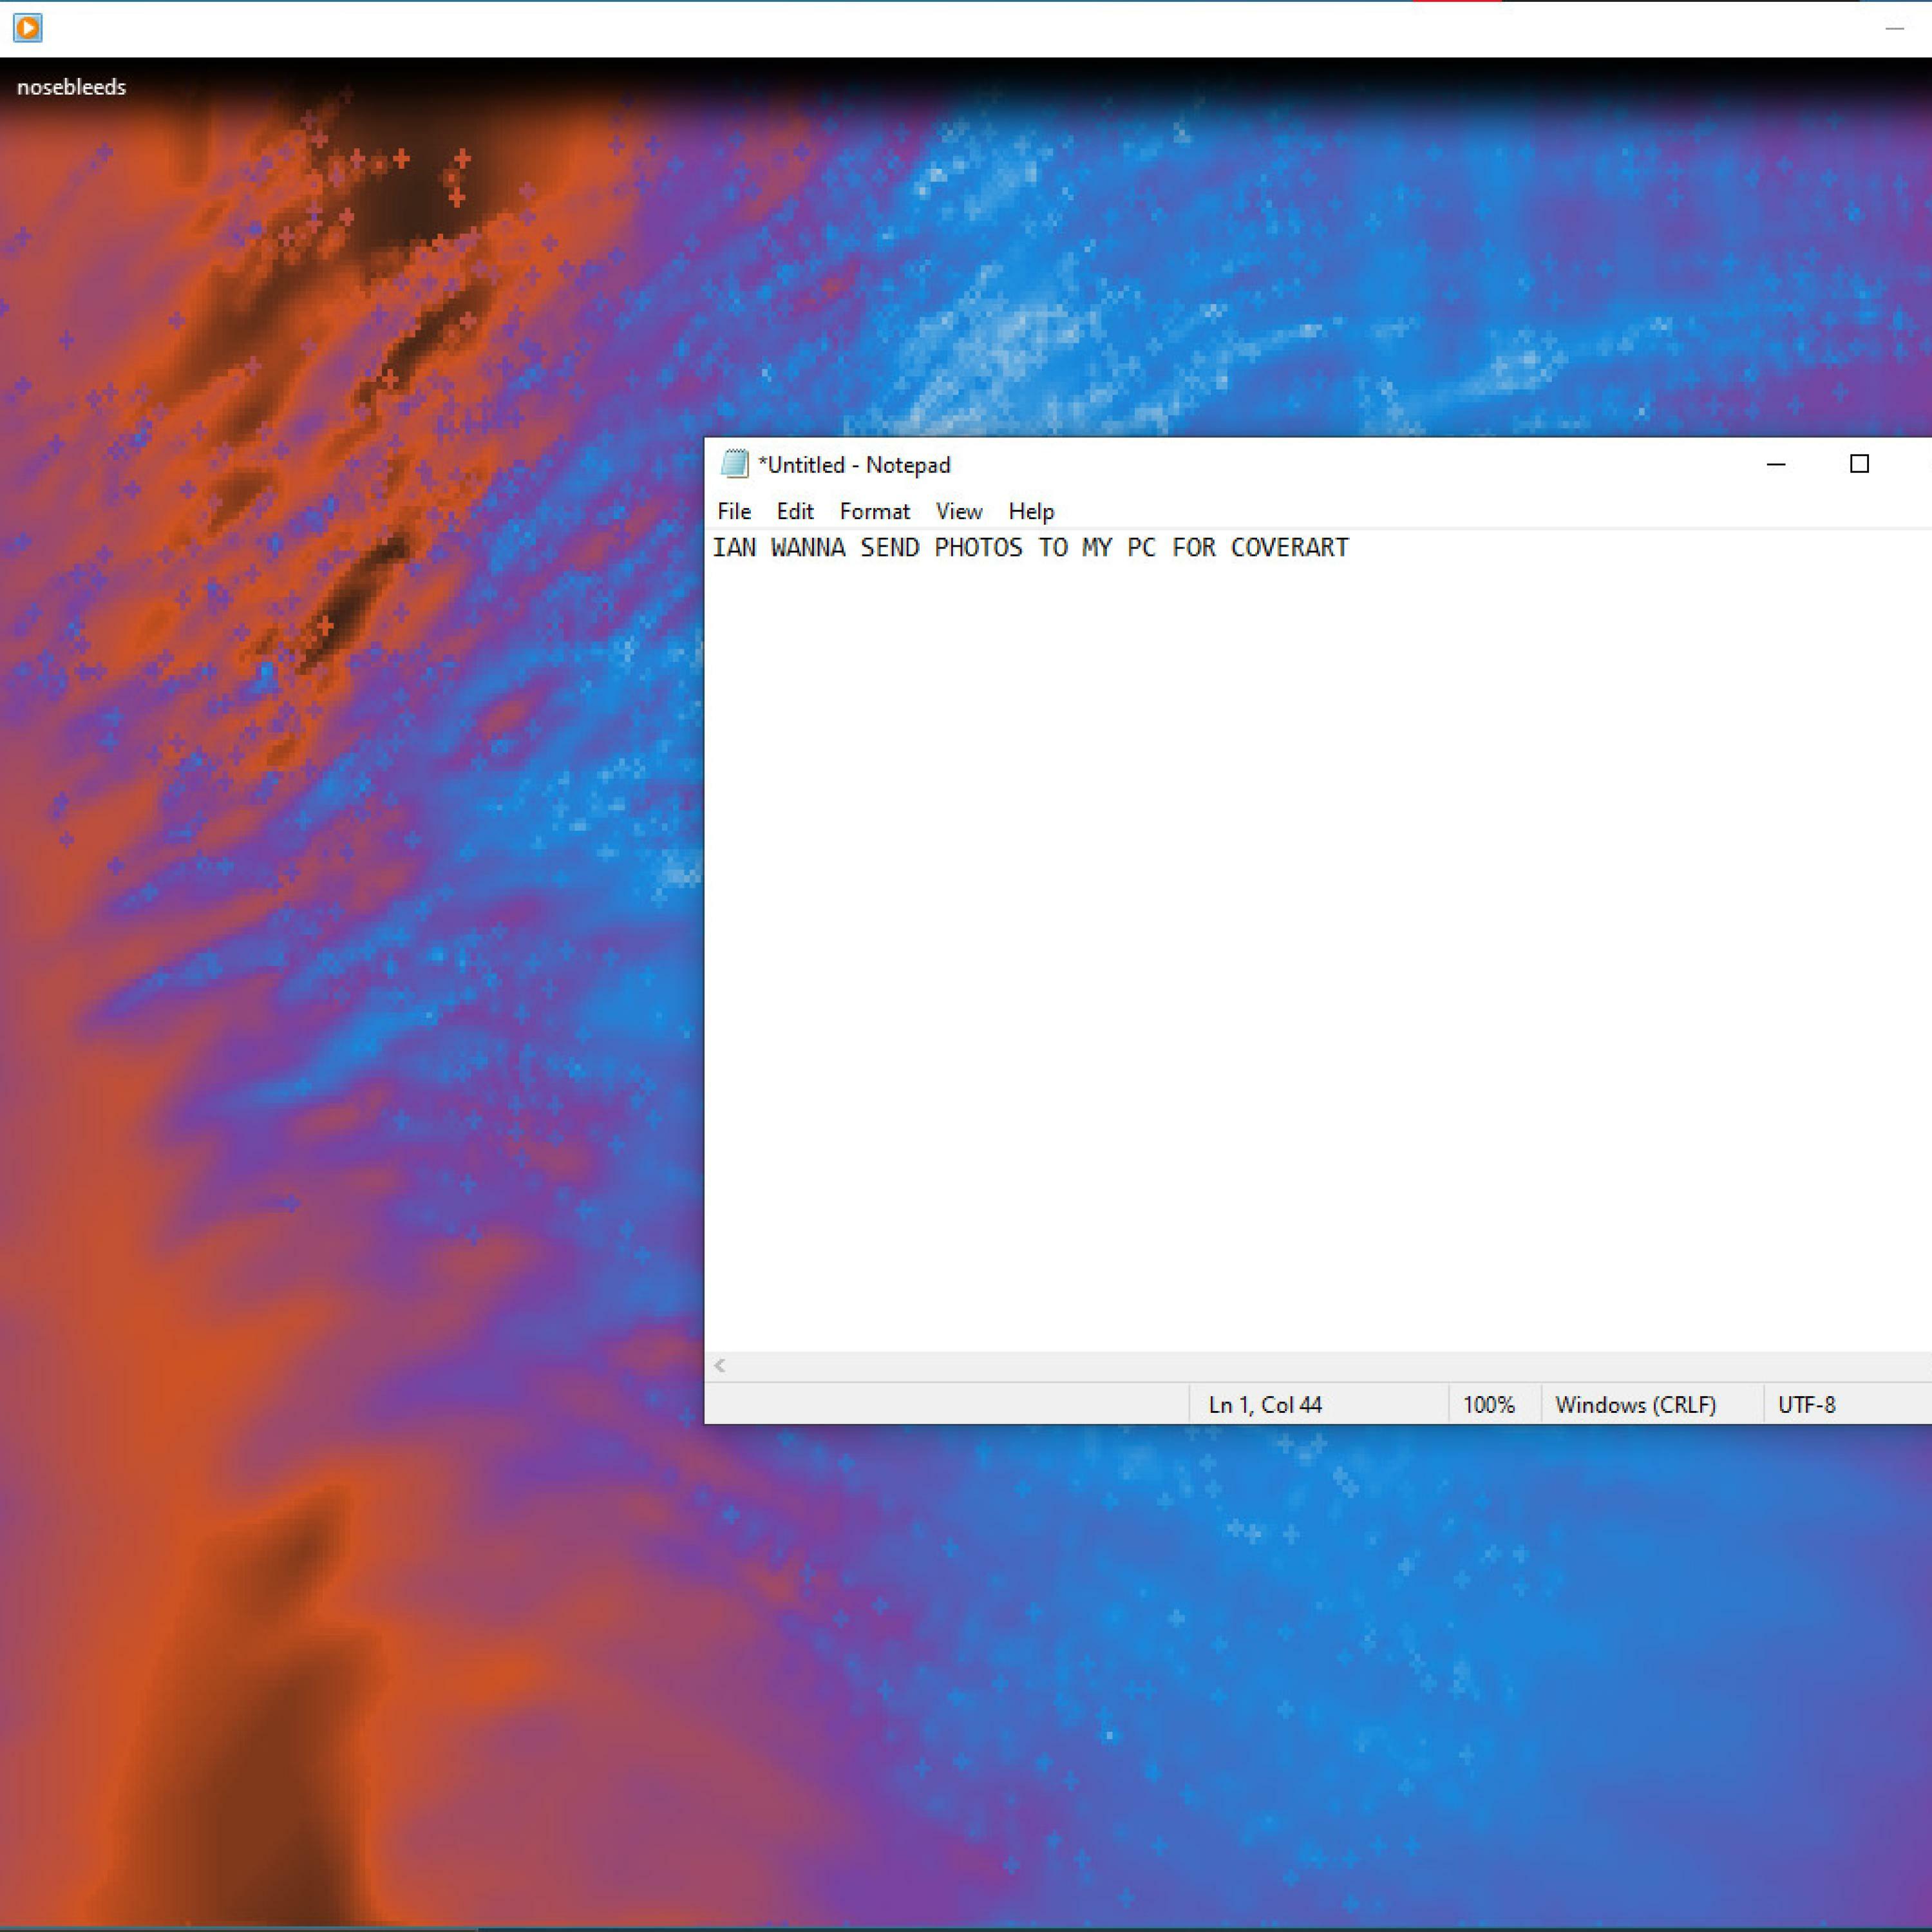Click the Windows Media Player app icon

pyautogui.click(x=27, y=28)
